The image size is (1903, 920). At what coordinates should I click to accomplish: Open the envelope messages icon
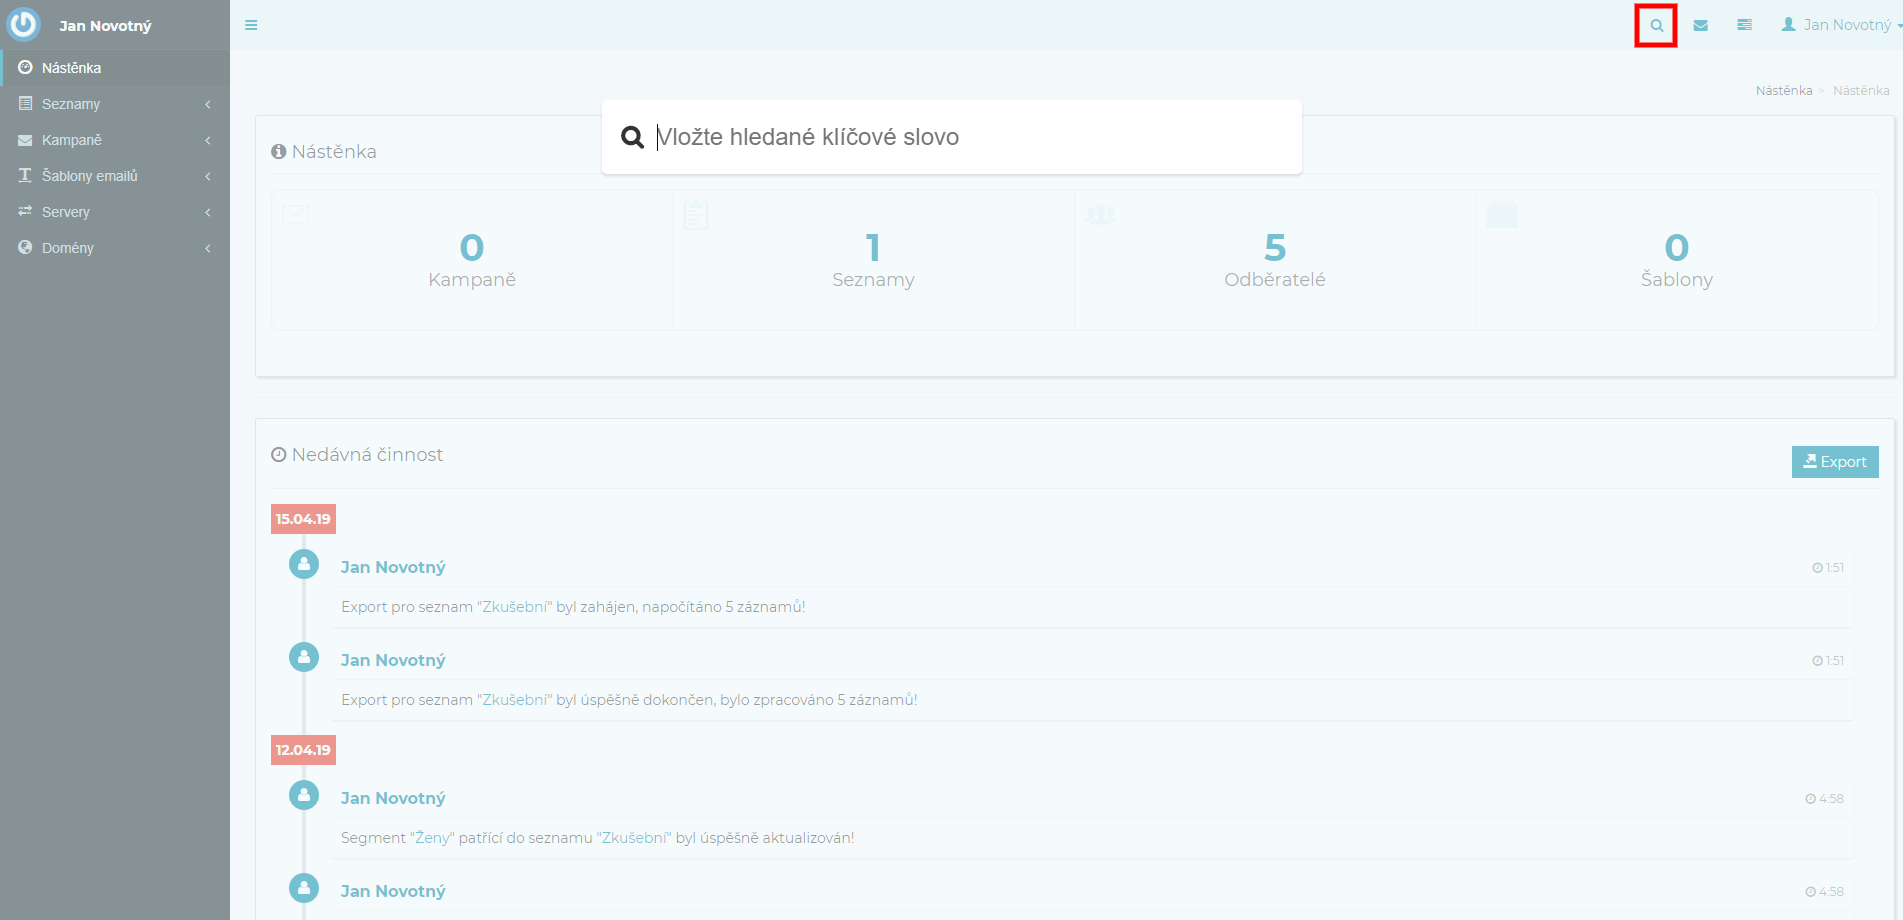click(1700, 26)
